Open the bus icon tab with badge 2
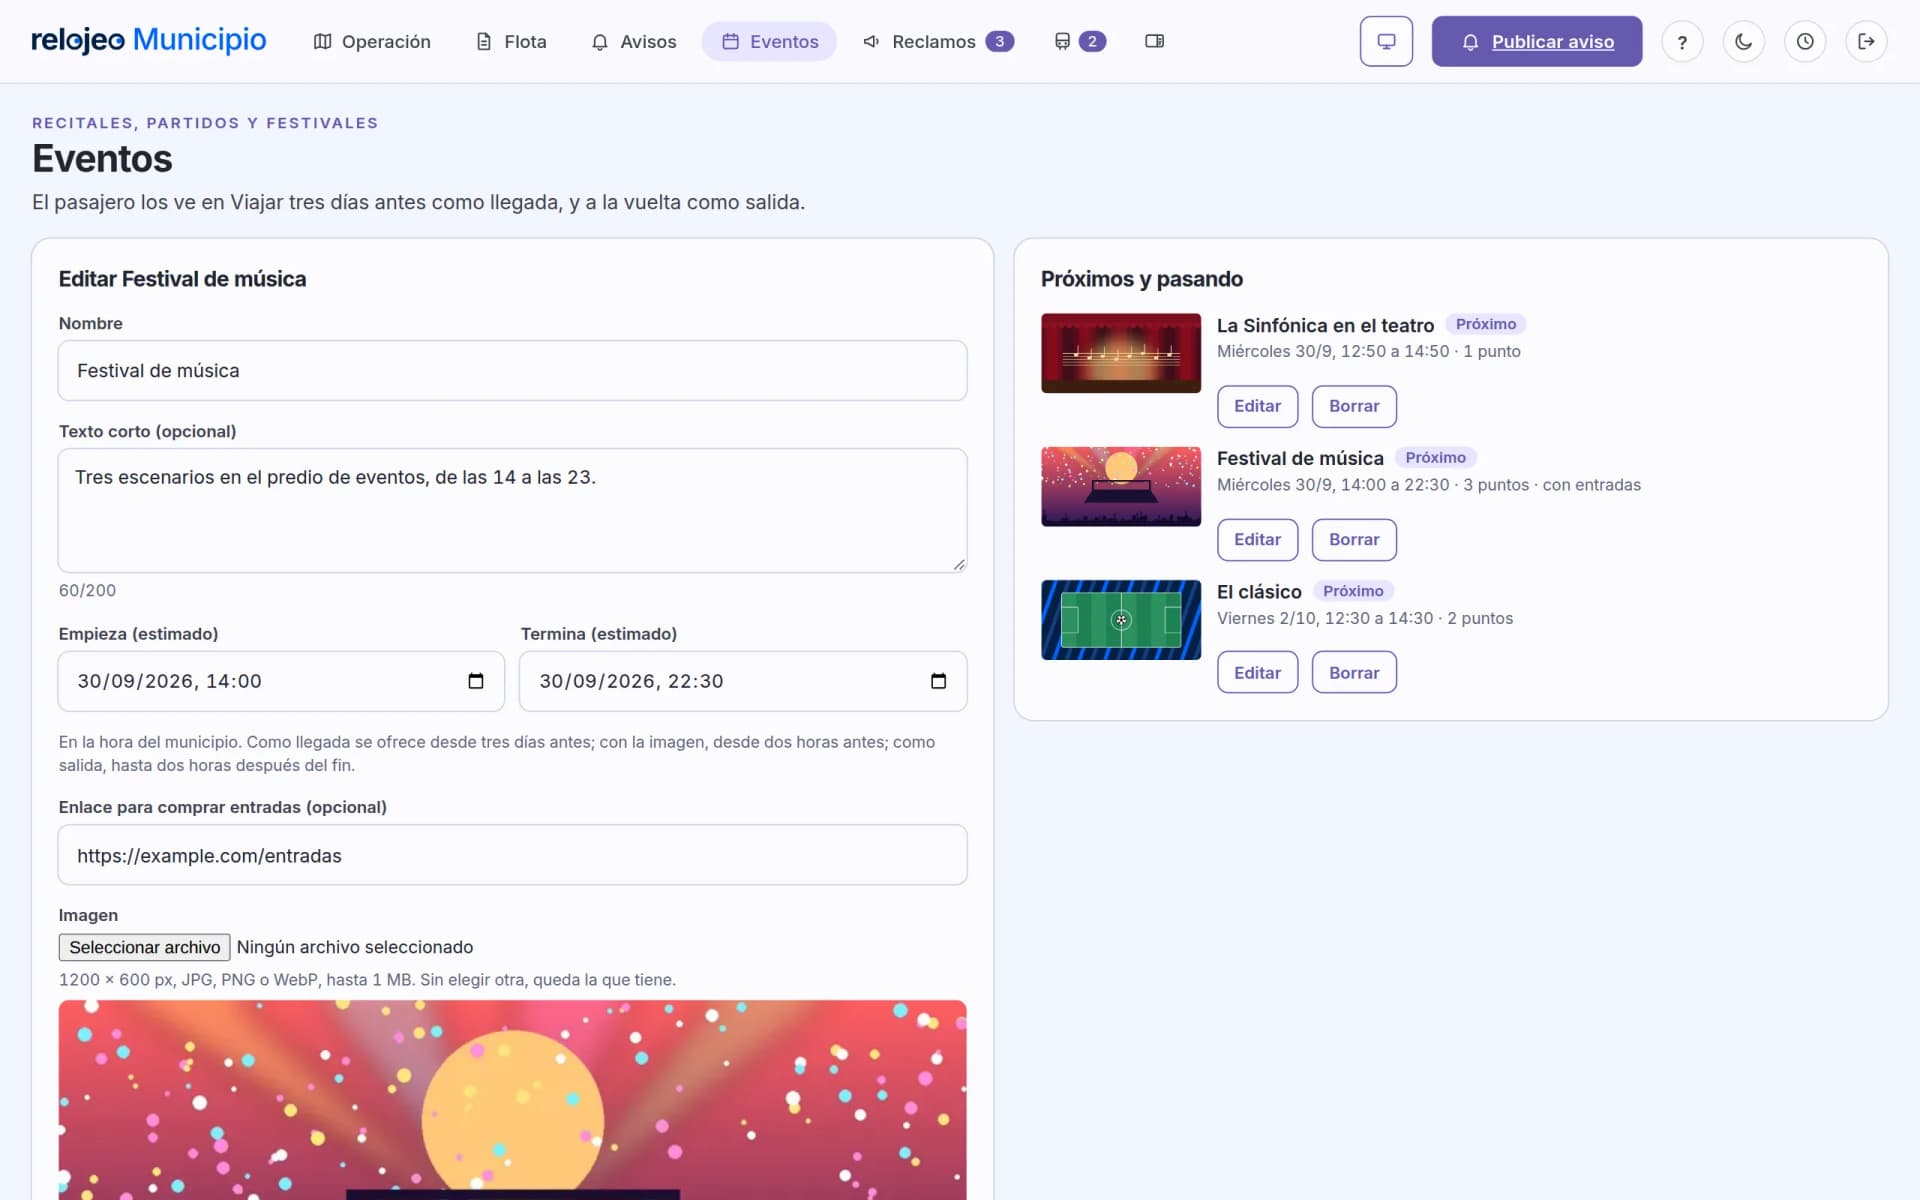Viewport: 1920px width, 1200px height. tap(1079, 41)
